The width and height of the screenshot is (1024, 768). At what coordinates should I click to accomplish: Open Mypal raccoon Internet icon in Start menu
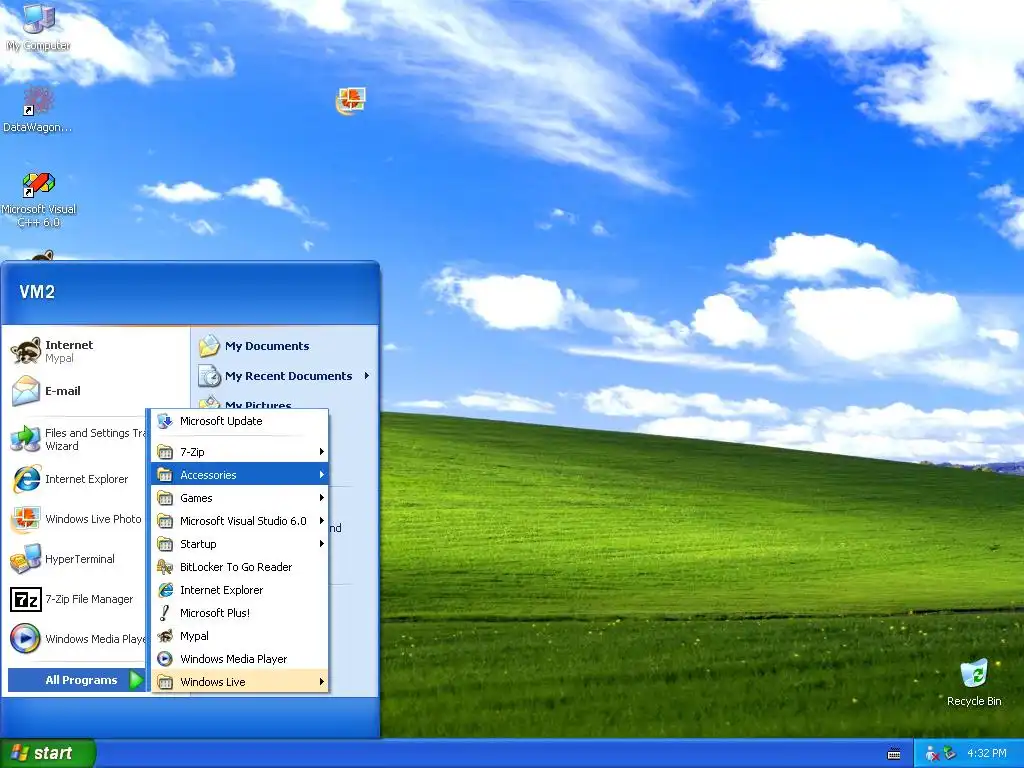26,351
